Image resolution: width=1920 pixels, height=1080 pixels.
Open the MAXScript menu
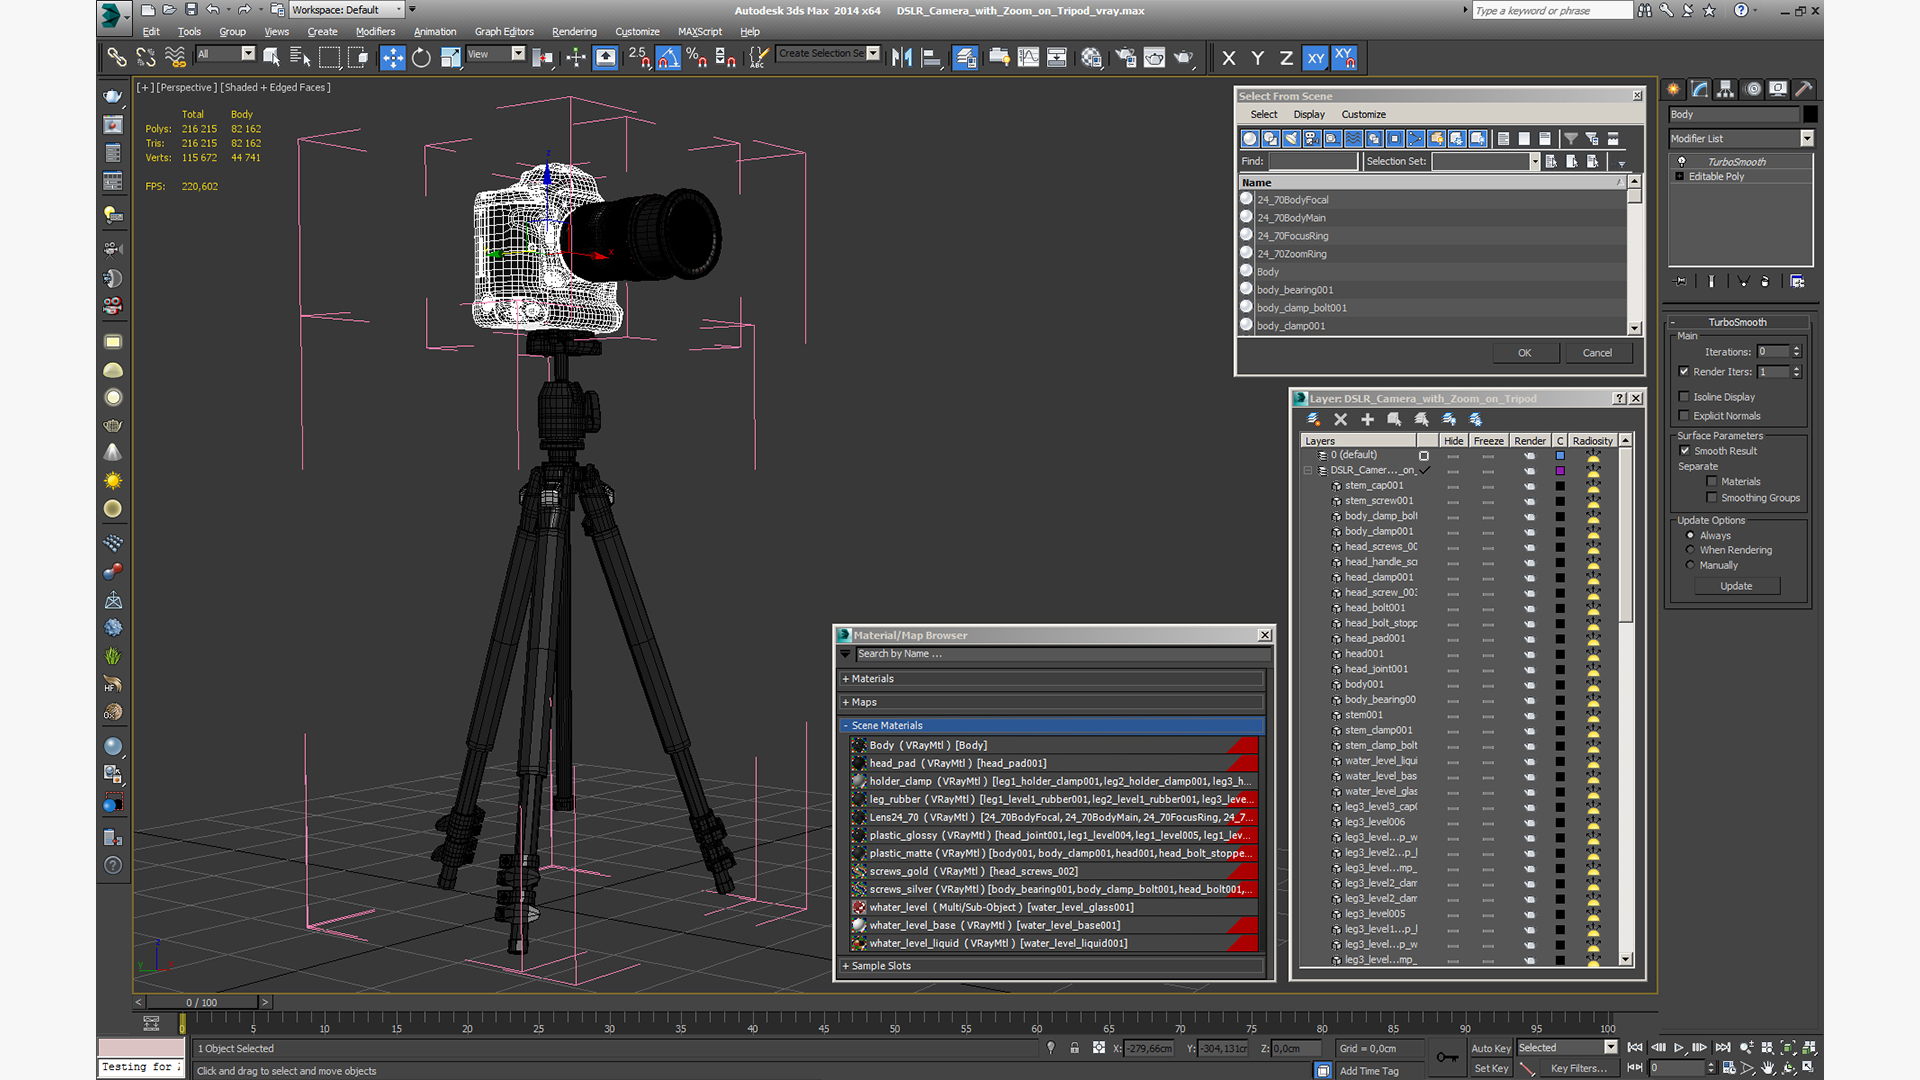(700, 32)
